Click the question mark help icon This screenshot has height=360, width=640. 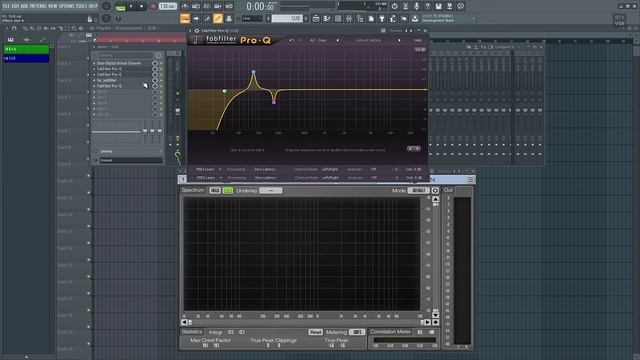click(x=427, y=7)
